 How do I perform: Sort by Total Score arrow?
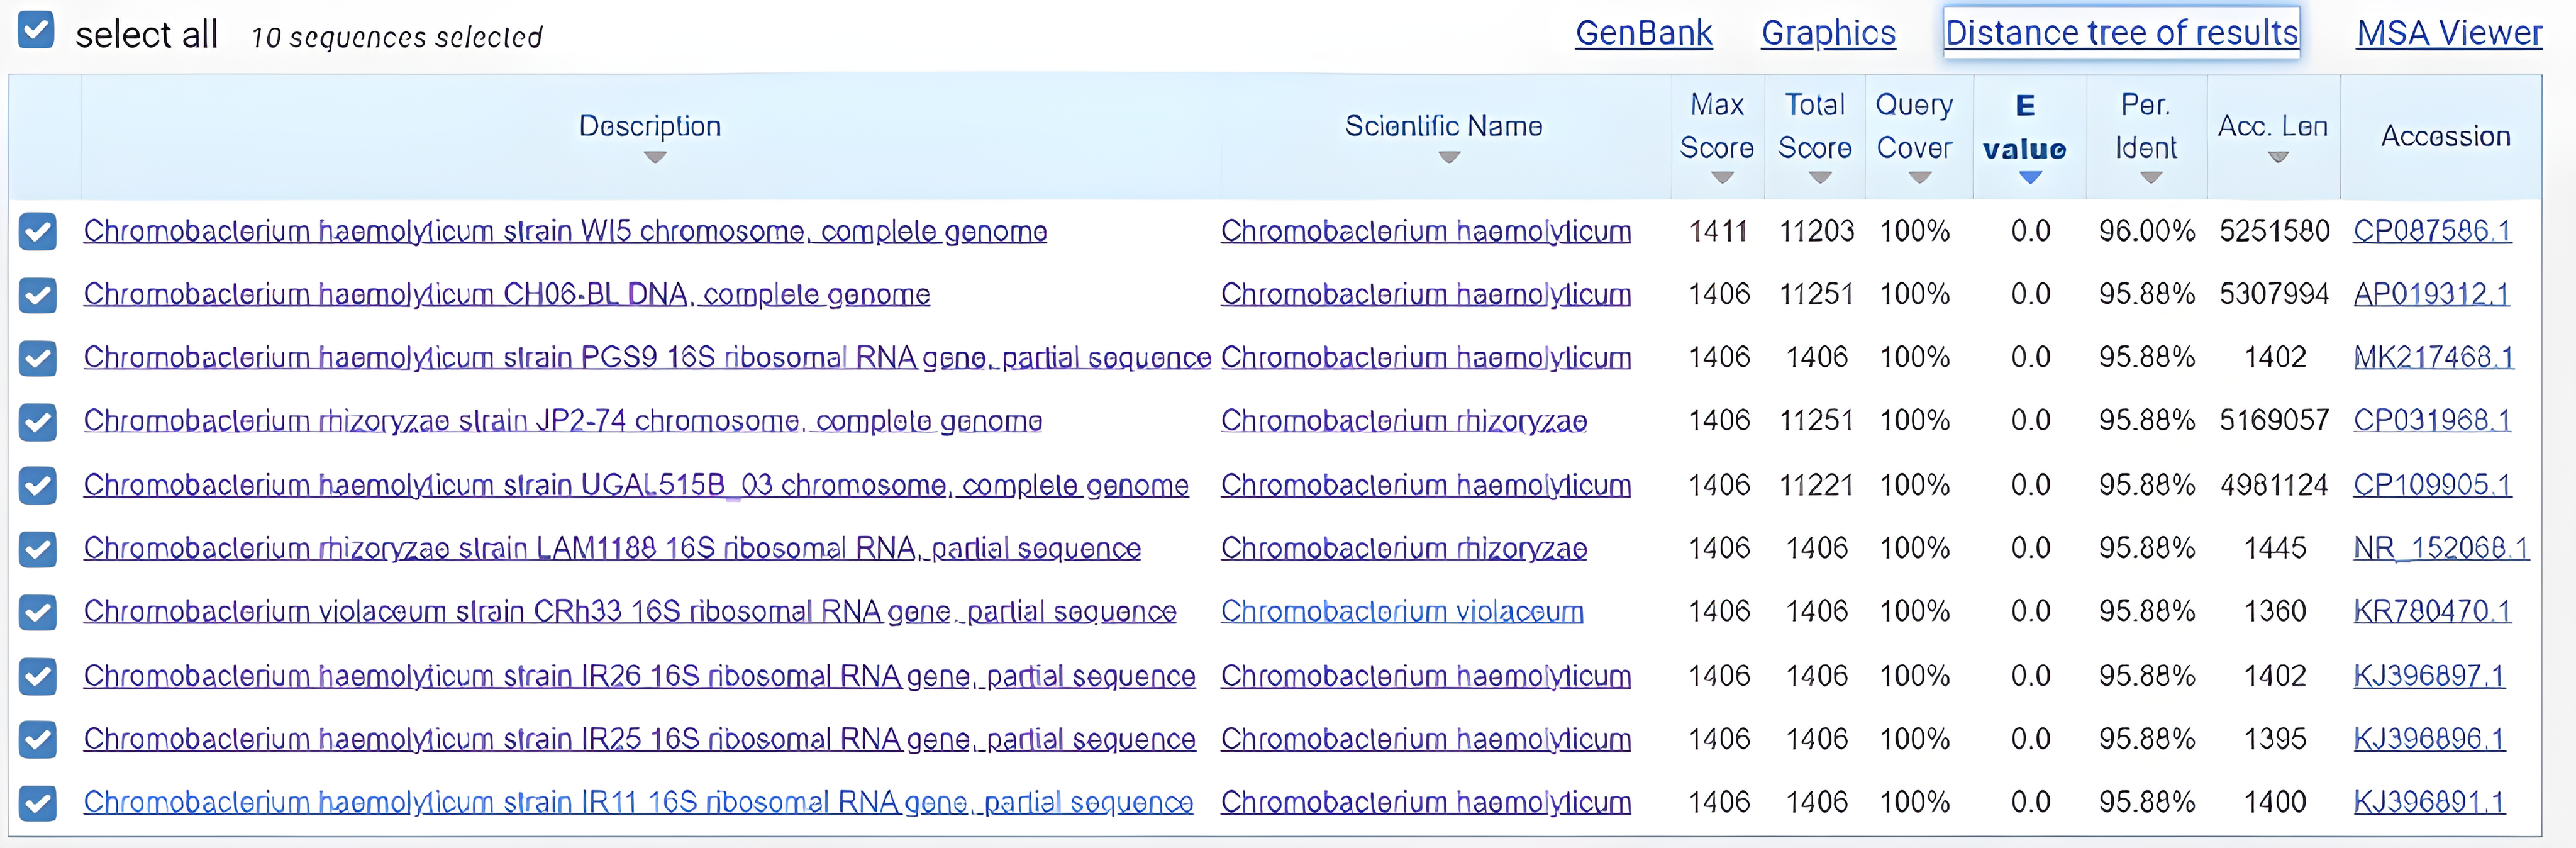pyautogui.click(x=1820, y=178)
